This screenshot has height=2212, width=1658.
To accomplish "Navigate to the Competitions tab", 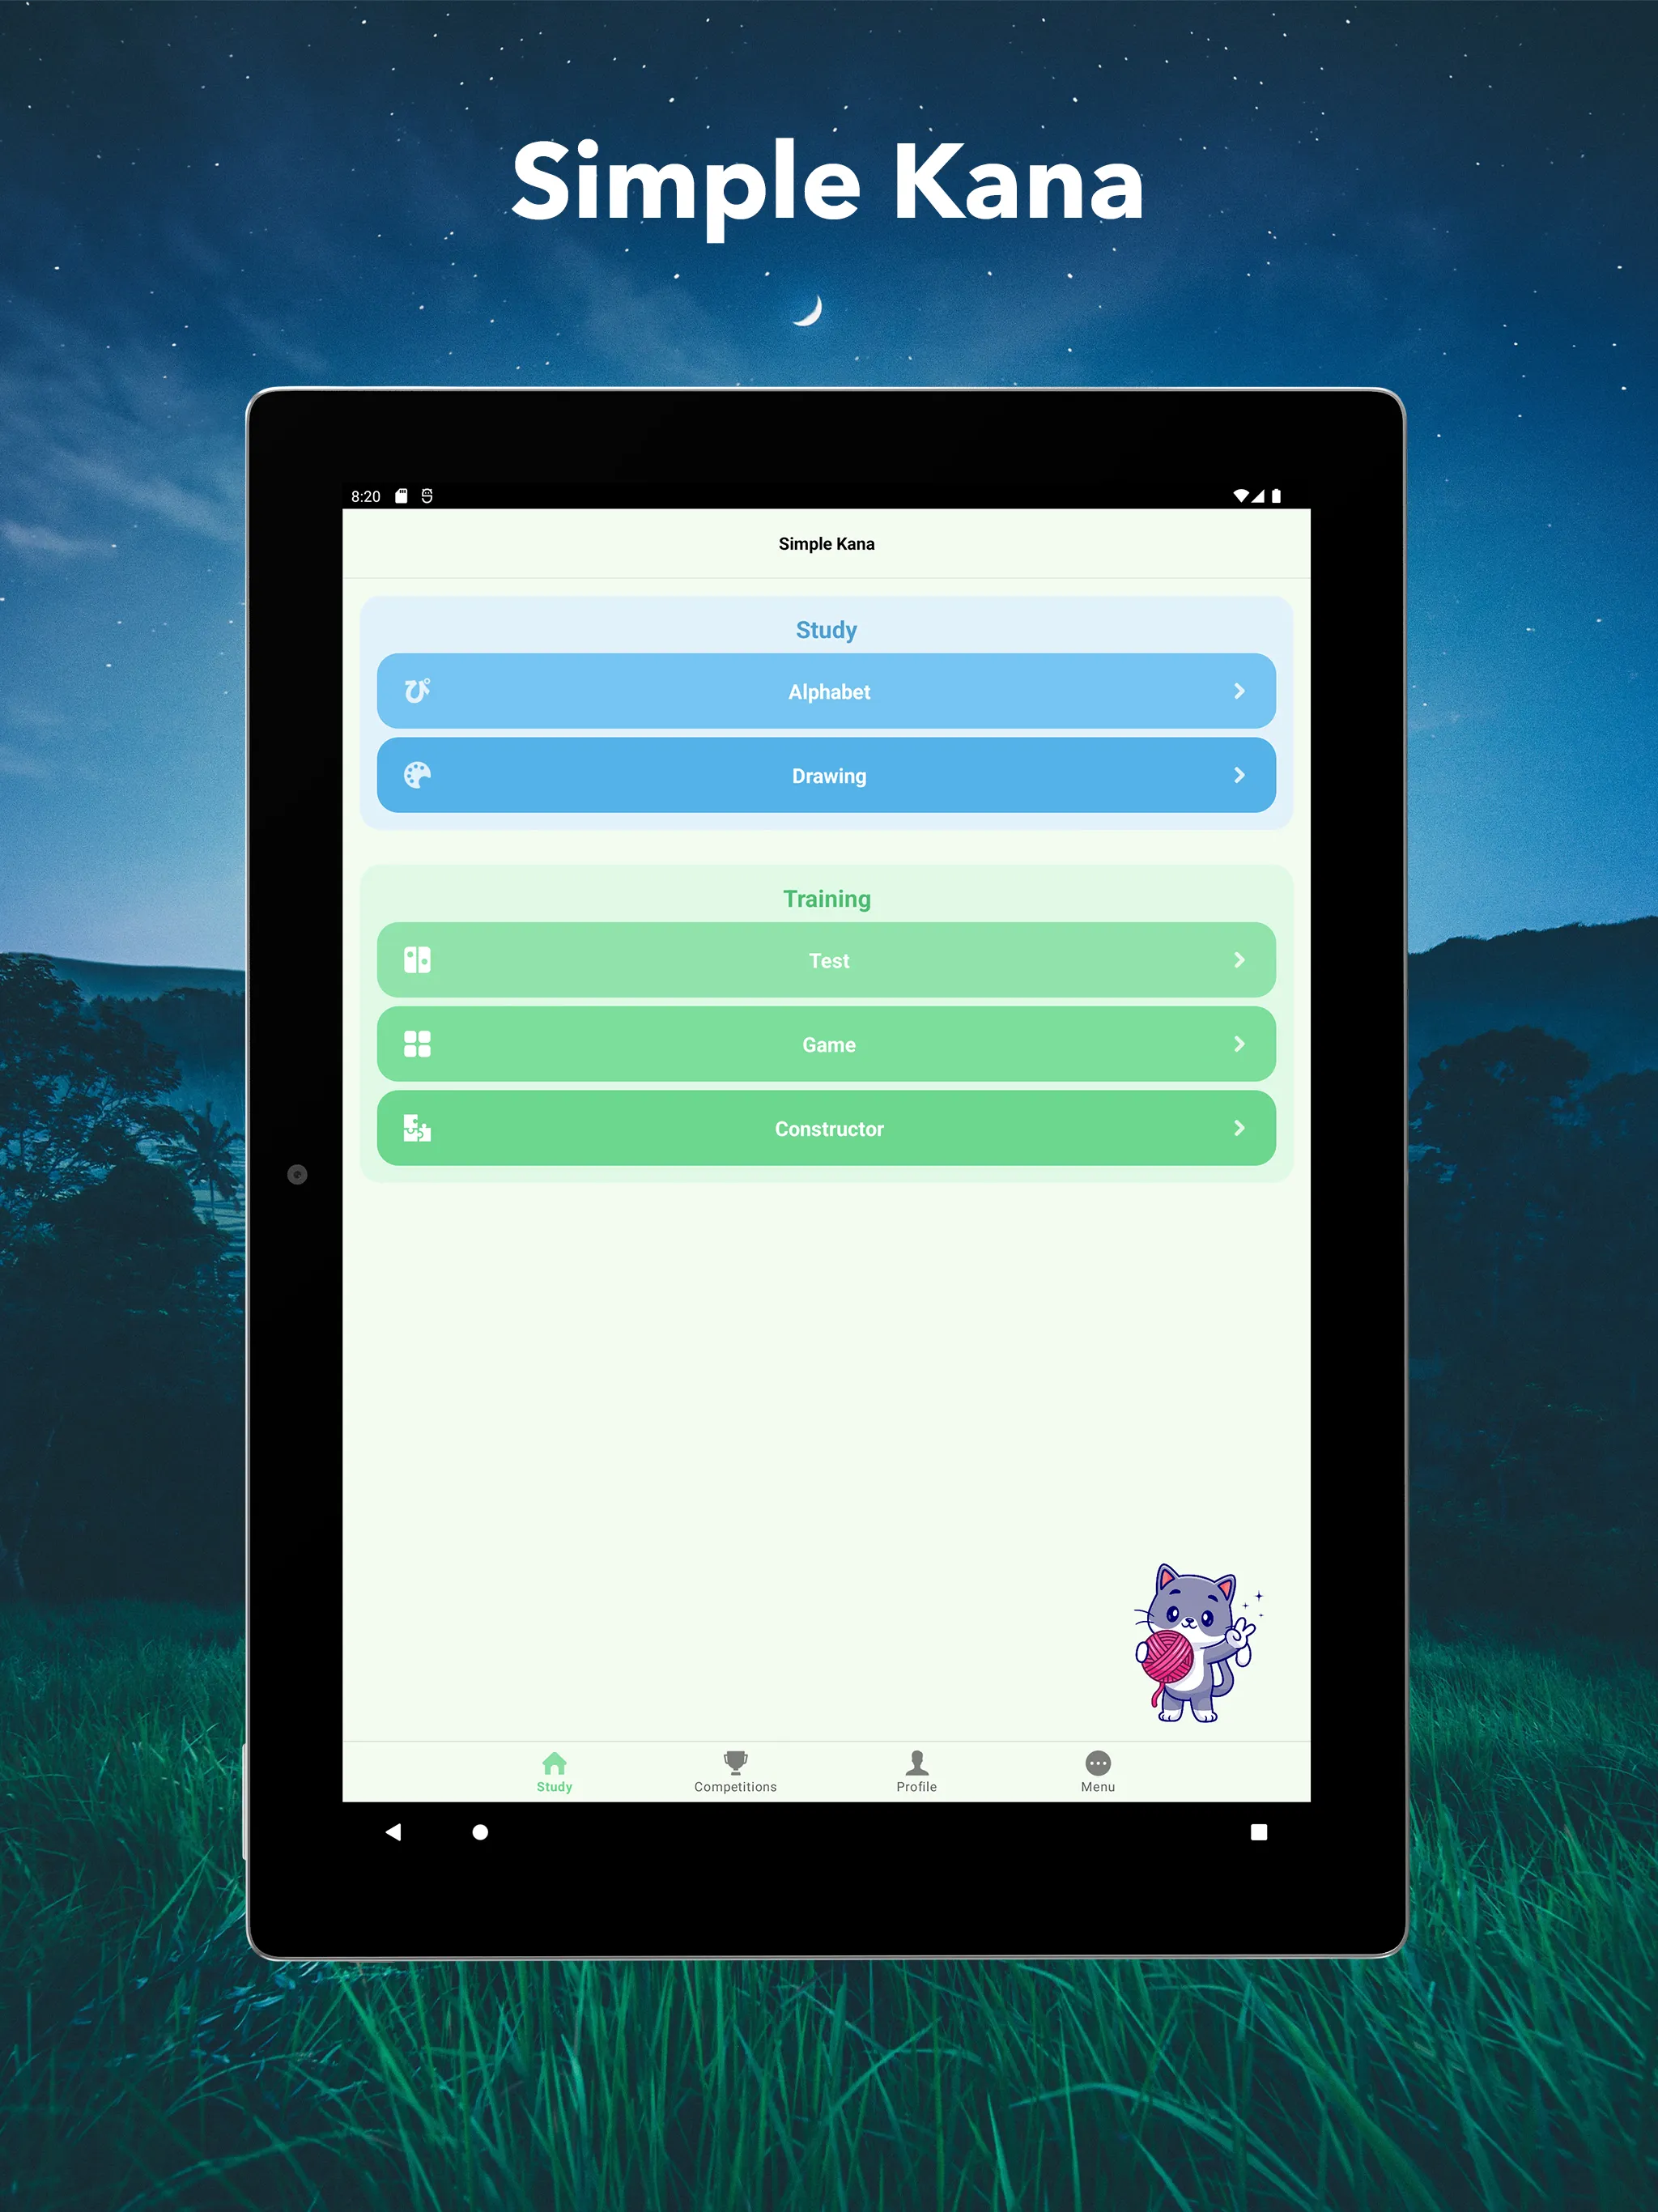I will pos(735,1767).
